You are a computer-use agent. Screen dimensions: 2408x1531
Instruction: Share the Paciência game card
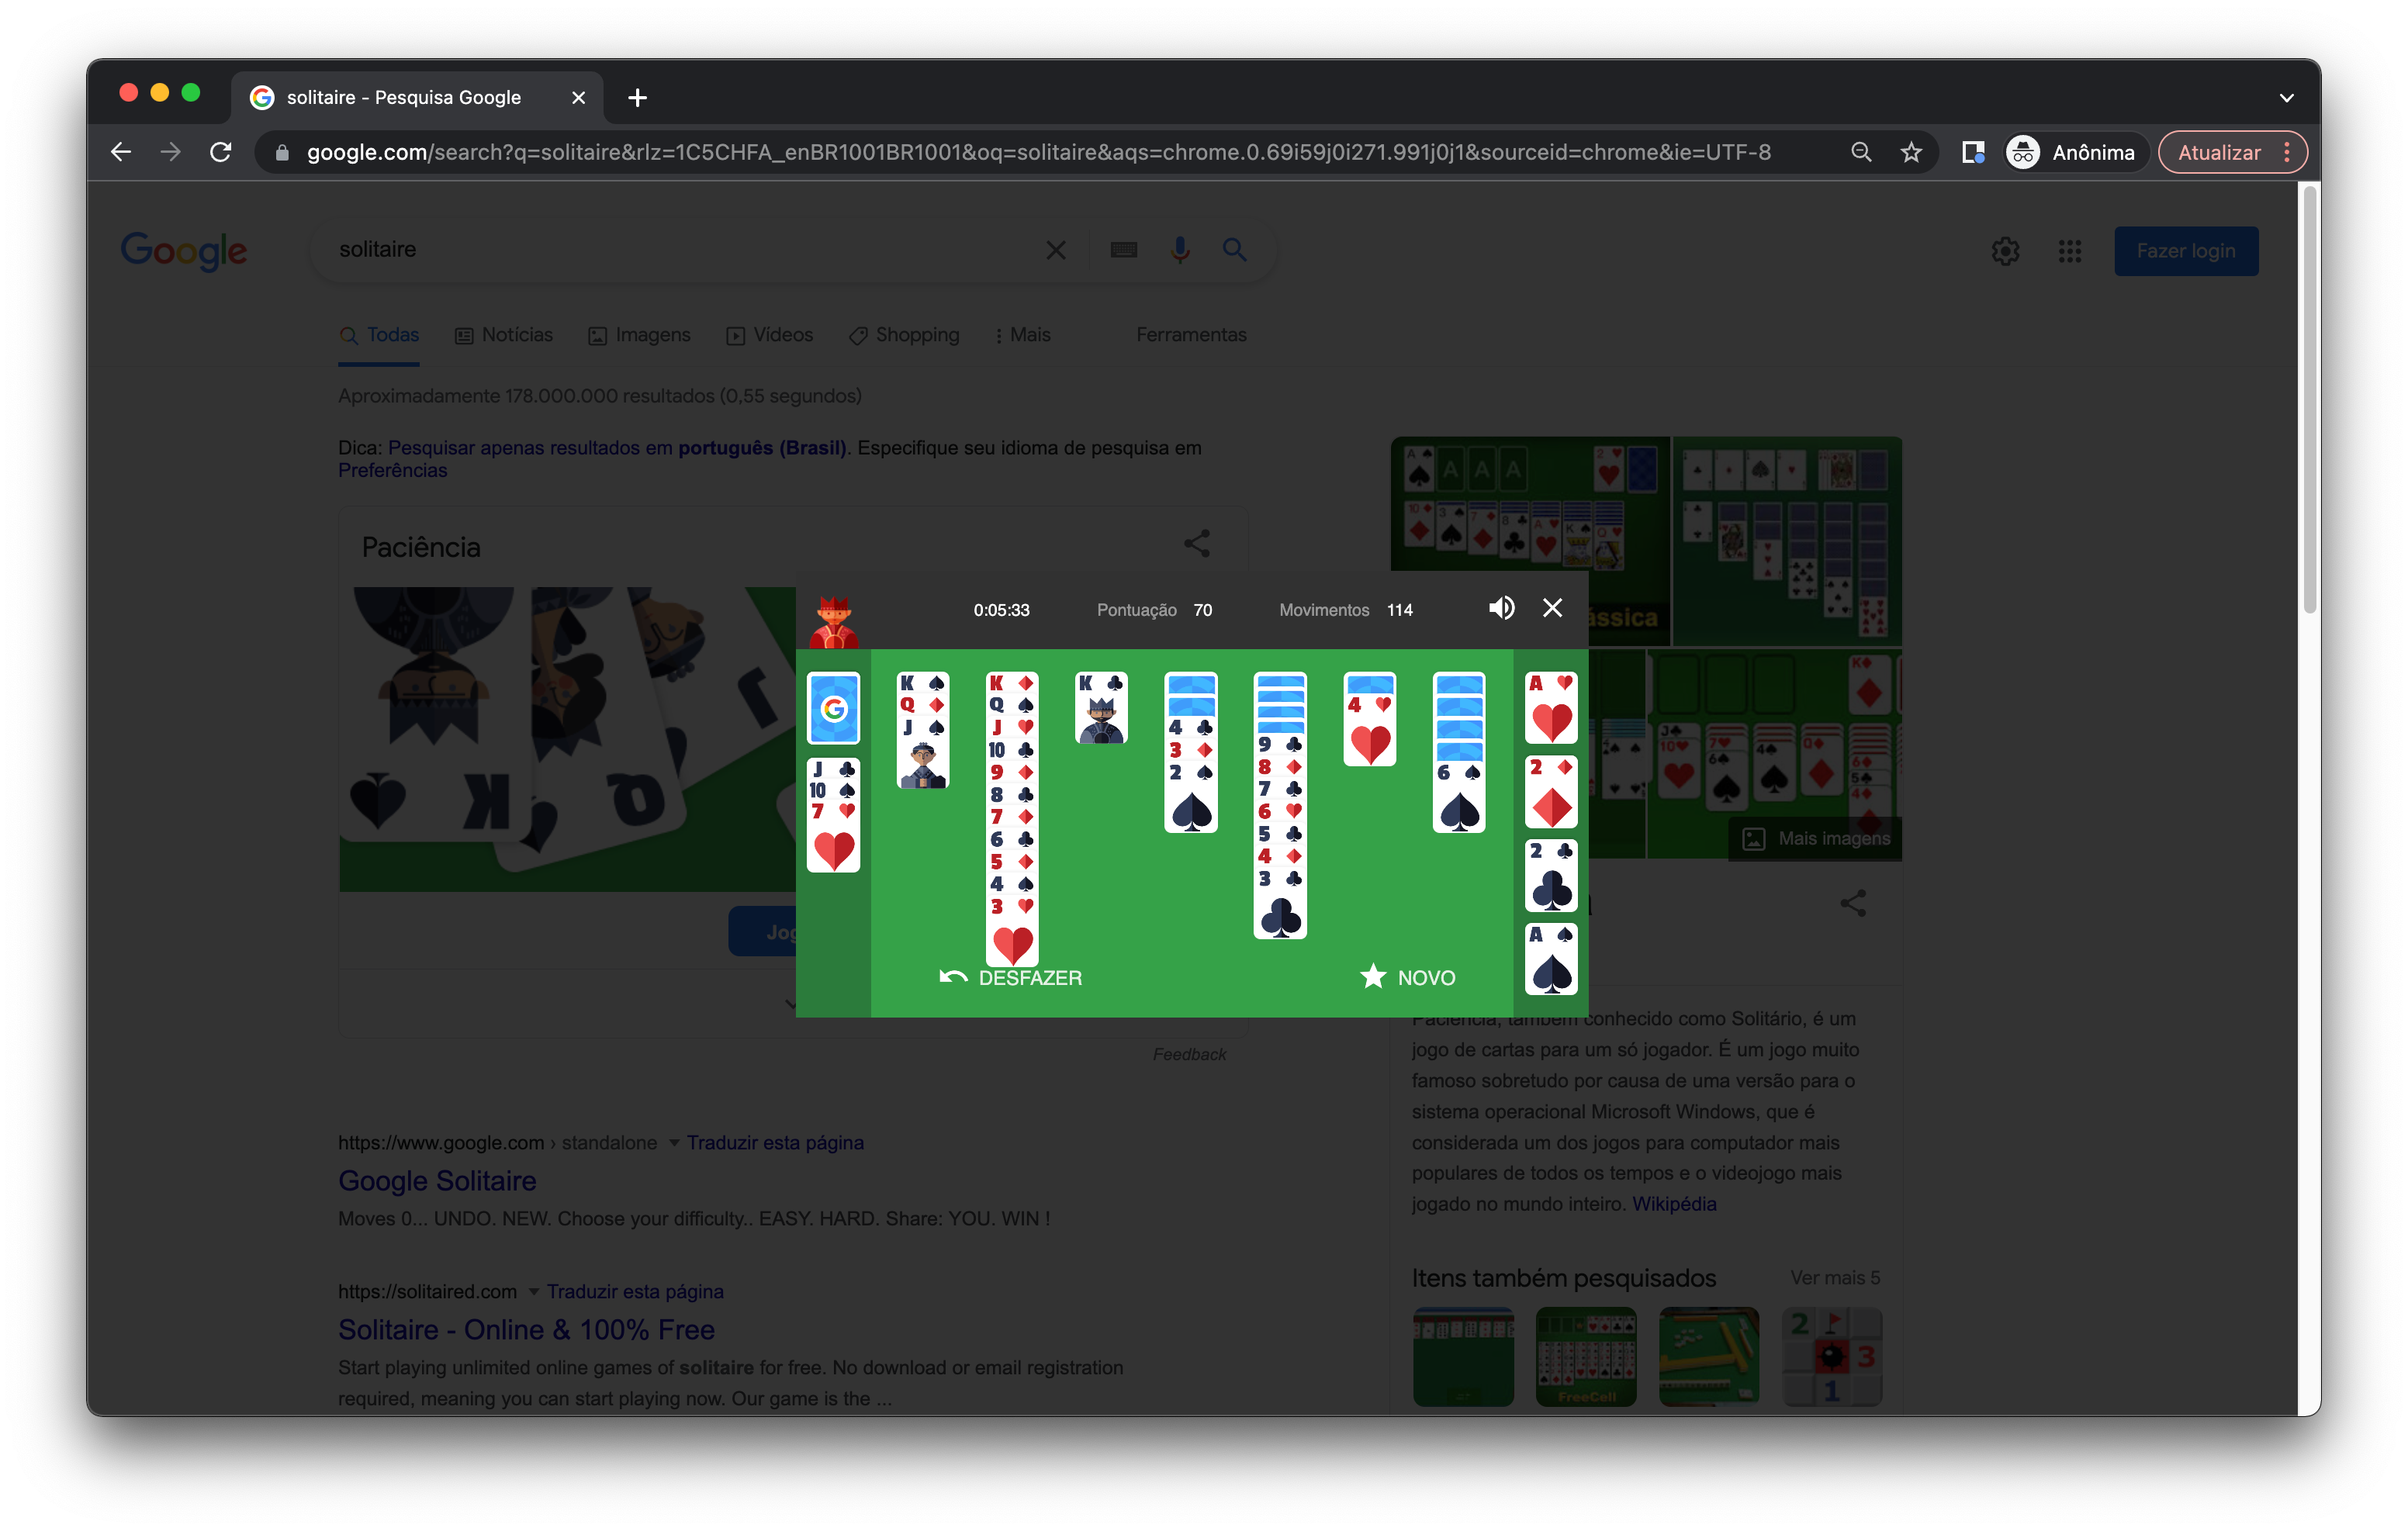tap(1197, 544)
